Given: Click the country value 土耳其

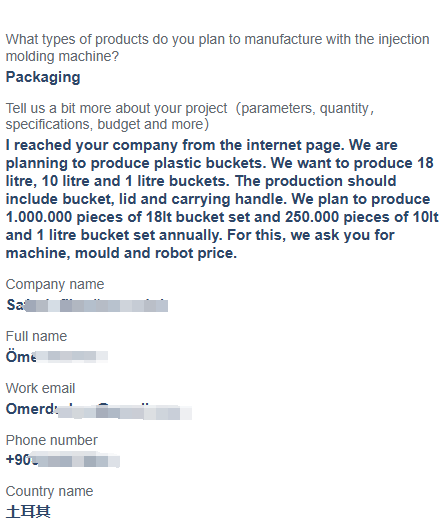Looking at the screenshot, I should (28, 512).
